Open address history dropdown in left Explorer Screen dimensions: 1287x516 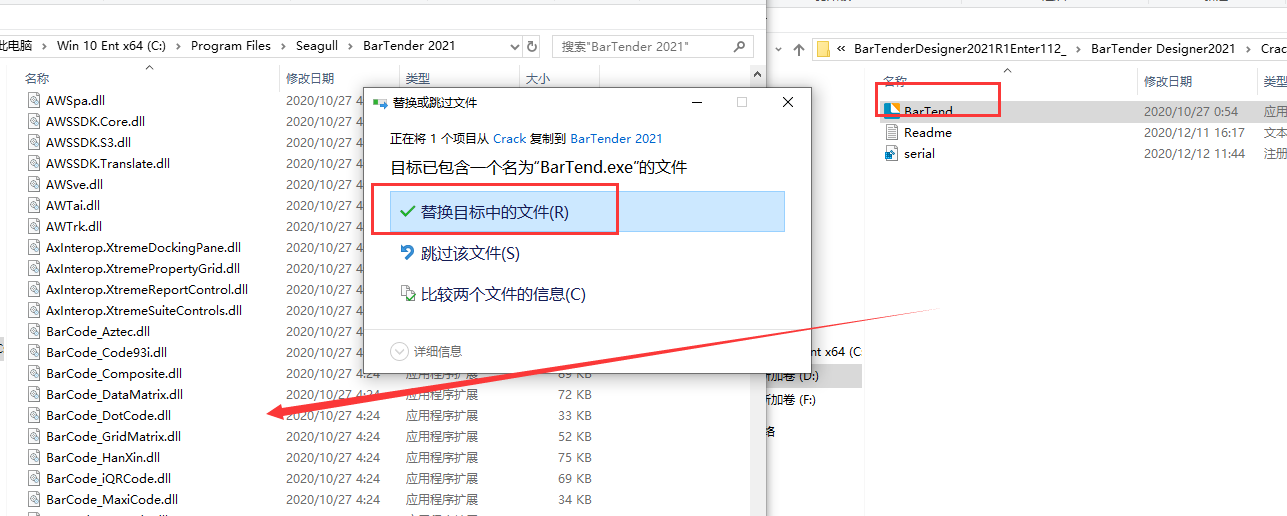coord(513,46)
